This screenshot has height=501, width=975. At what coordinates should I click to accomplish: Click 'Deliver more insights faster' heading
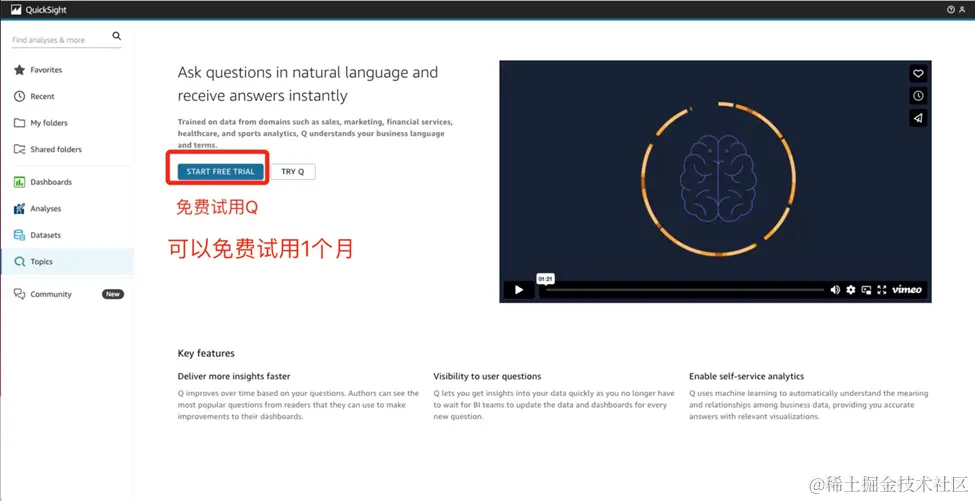[x=234, y=376]
